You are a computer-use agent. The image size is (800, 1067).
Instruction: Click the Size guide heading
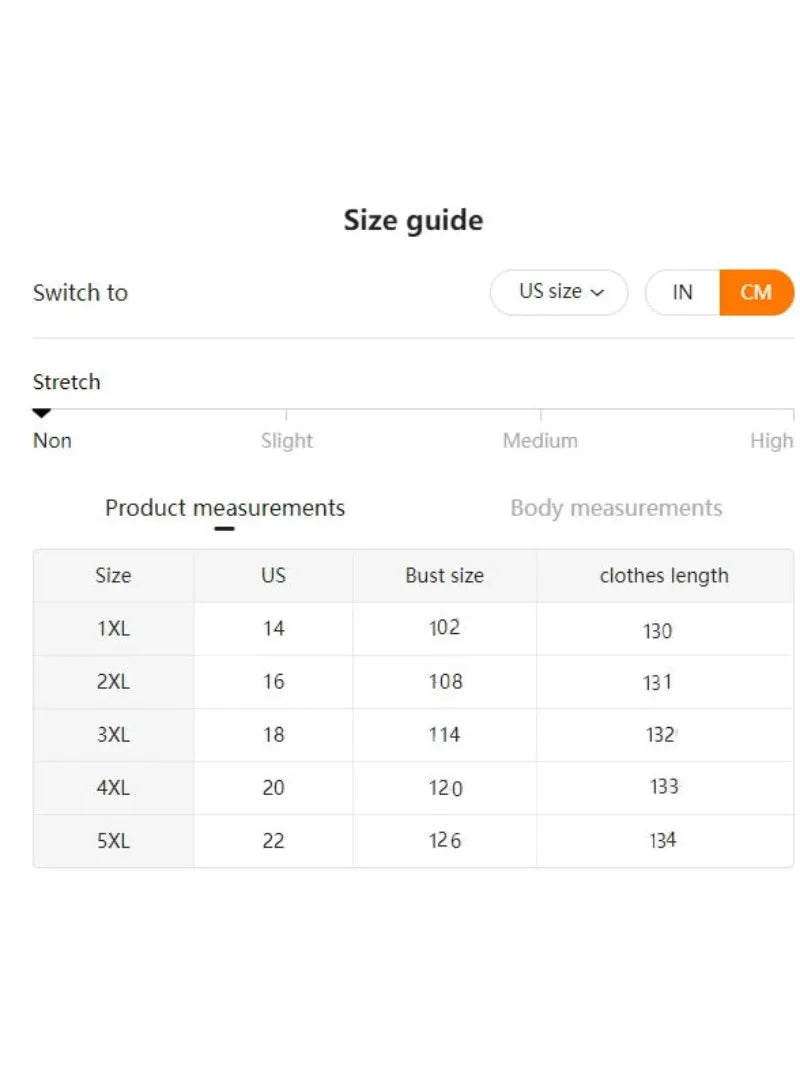tap(413, 220)
